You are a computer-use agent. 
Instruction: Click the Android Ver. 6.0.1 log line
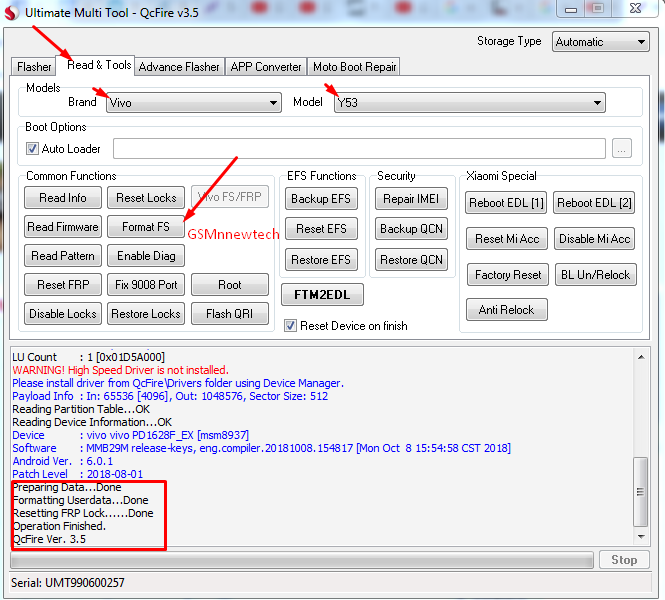pyautogui.click(x=62, y=461)
